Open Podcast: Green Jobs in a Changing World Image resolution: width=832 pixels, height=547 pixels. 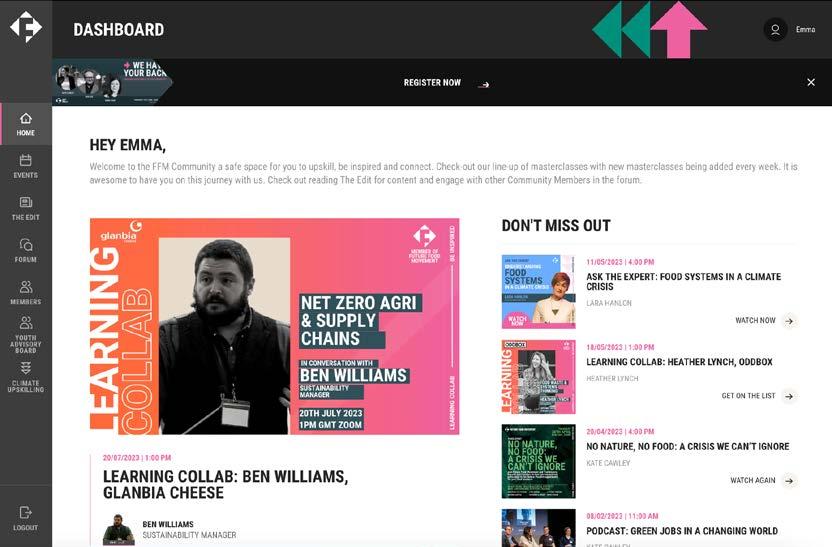click(682, 531)
